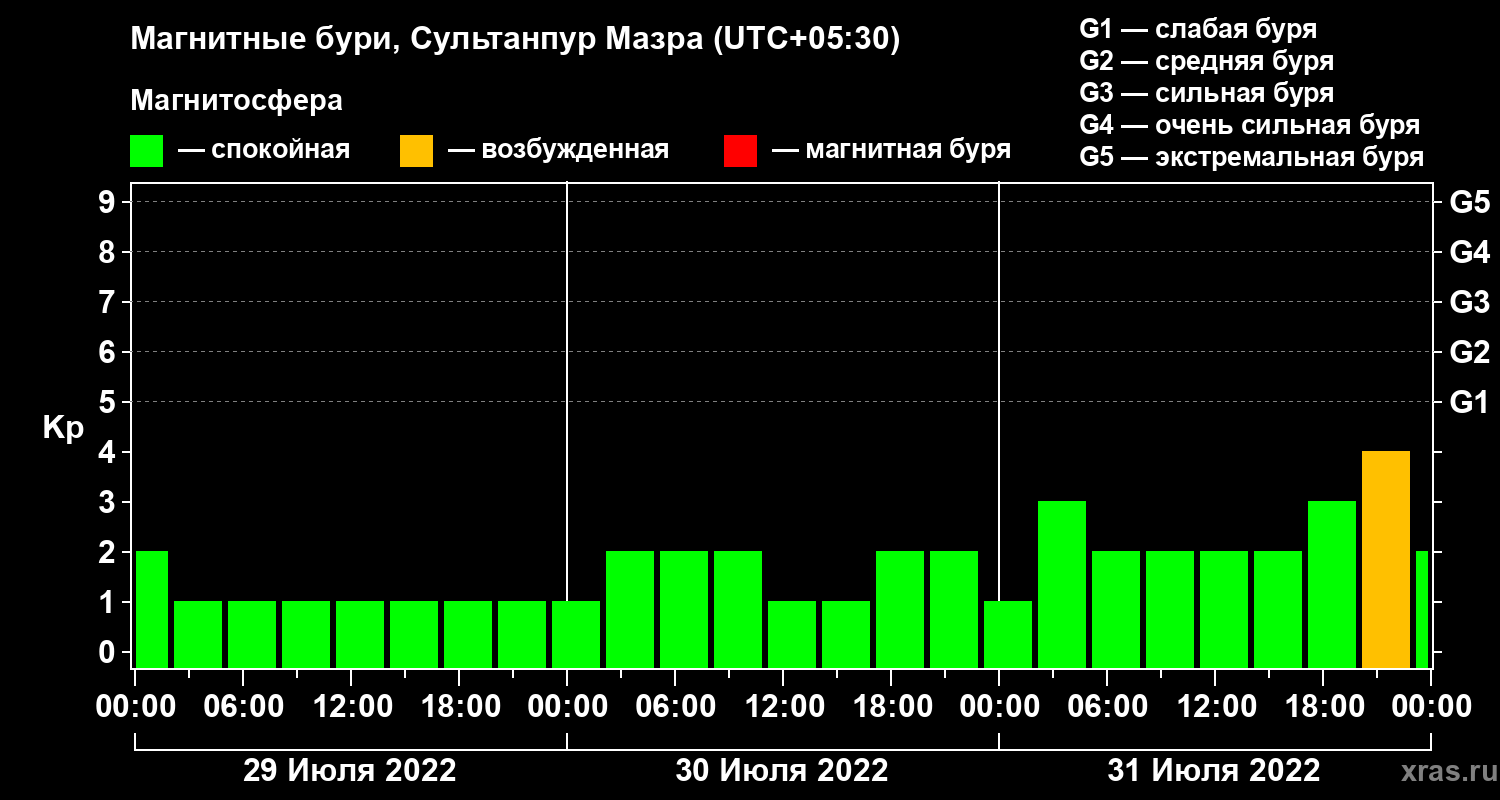This screenshot has width=1500, height=800.
Task: Click the 'G2' label on right axis
Action: [1469, 352]
